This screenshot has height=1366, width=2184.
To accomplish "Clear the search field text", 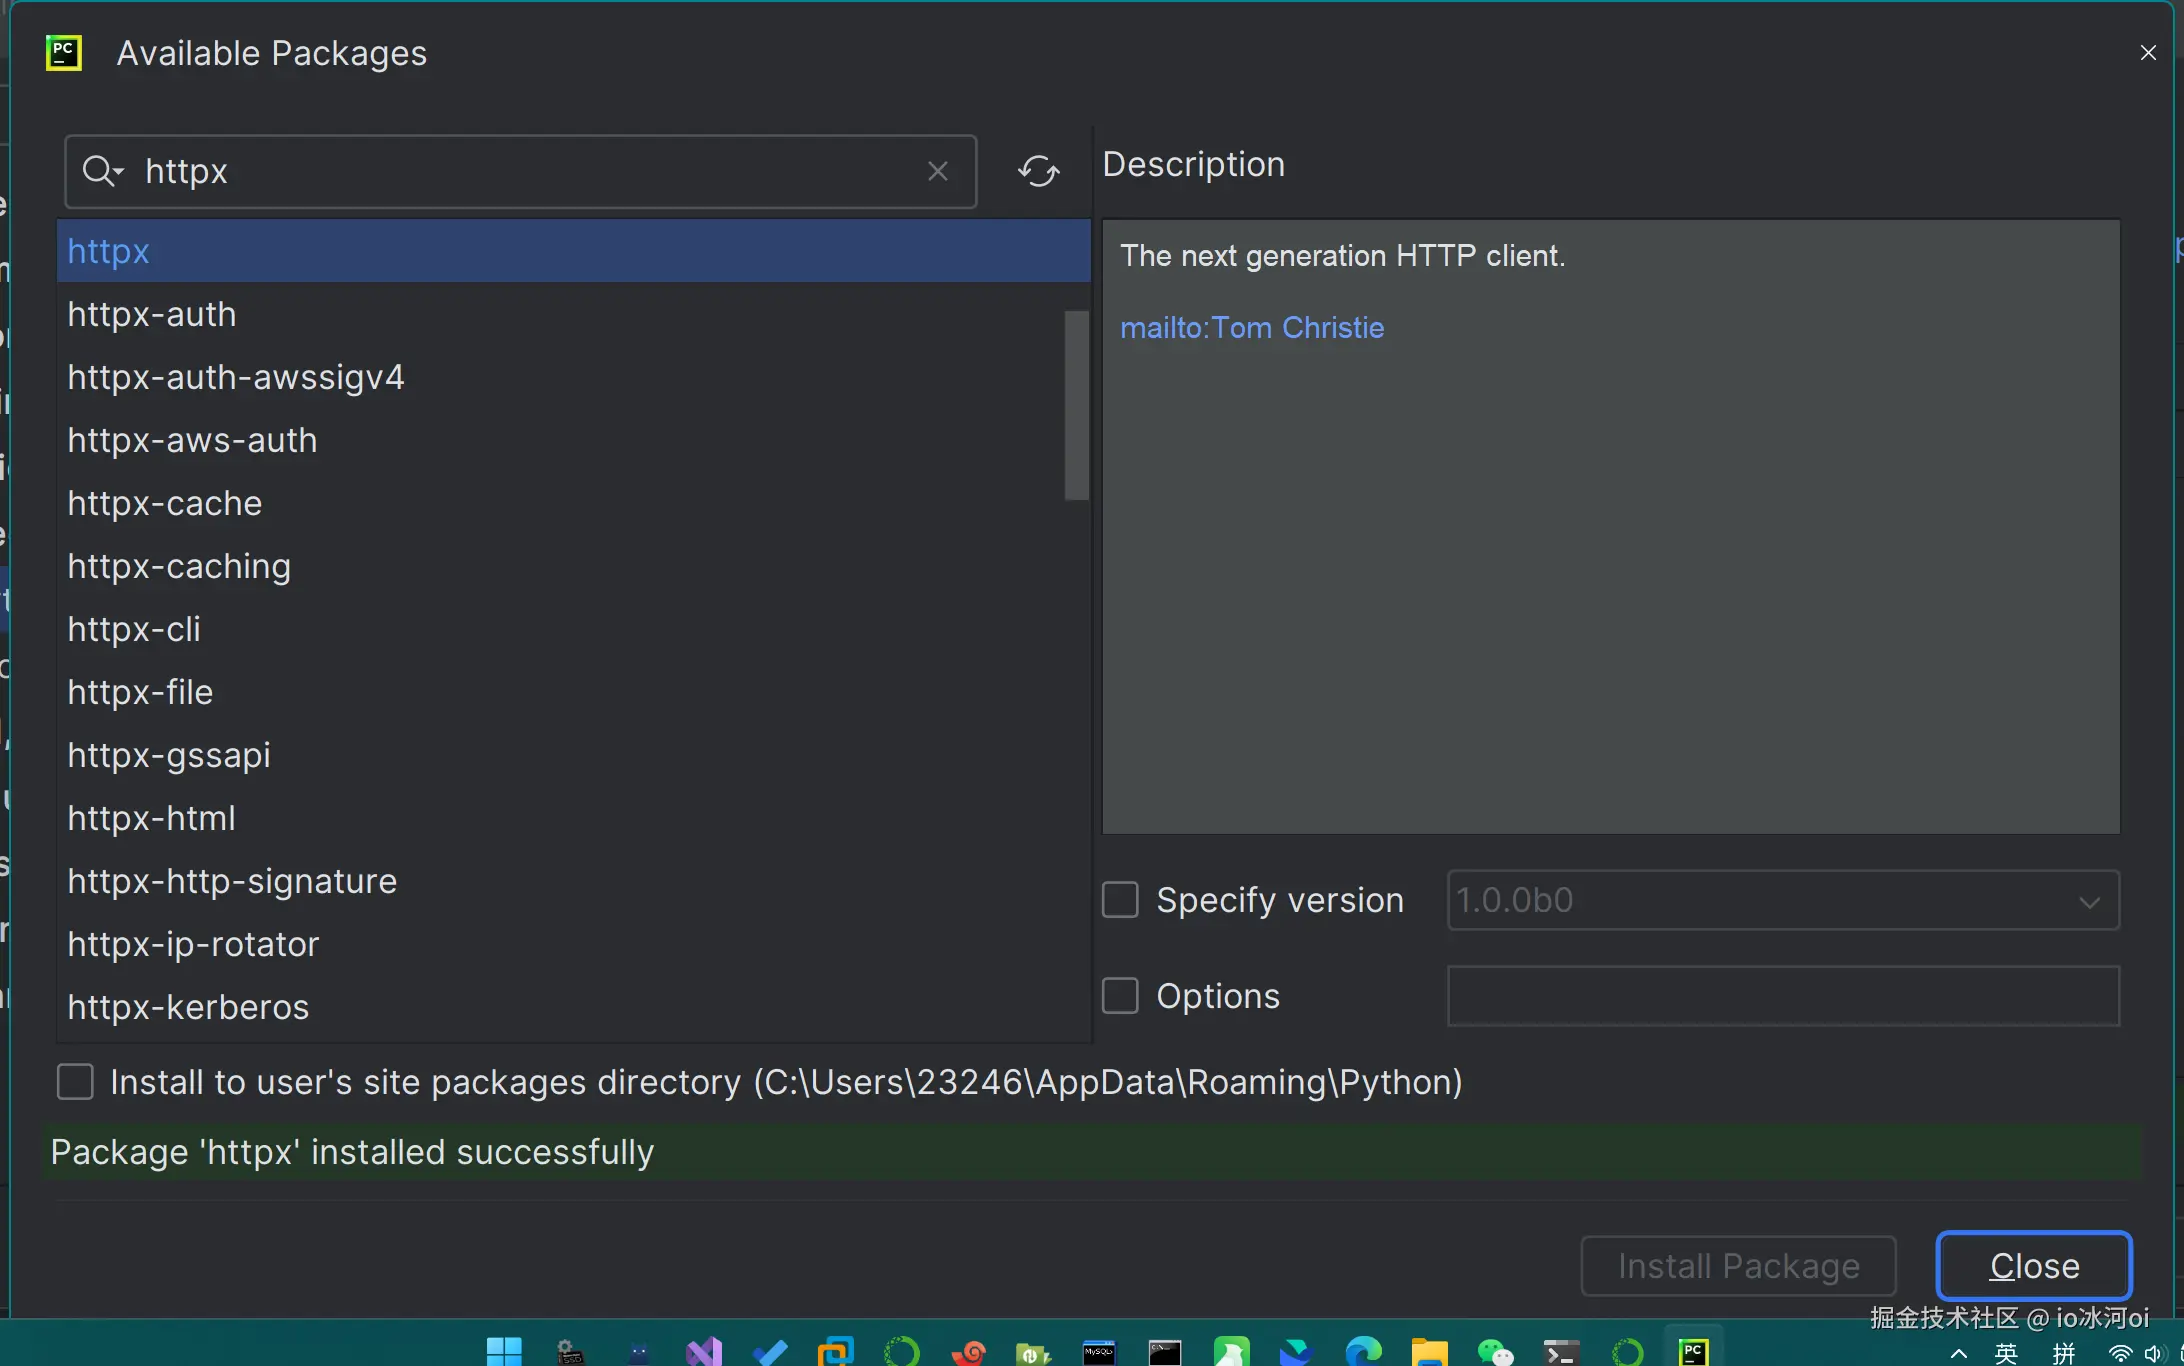I will click(x=937, y=171).
